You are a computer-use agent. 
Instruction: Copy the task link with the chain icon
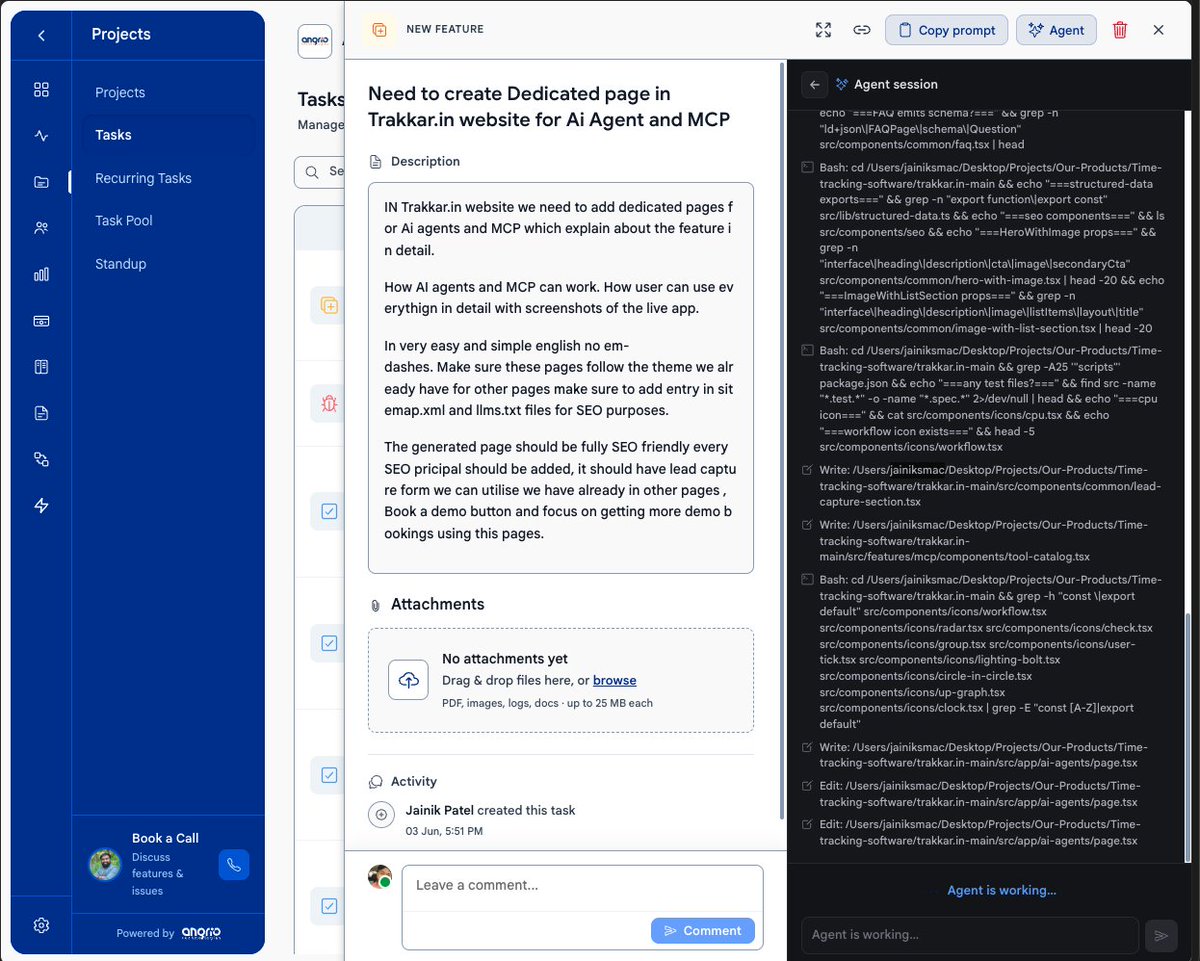[861, 30]
